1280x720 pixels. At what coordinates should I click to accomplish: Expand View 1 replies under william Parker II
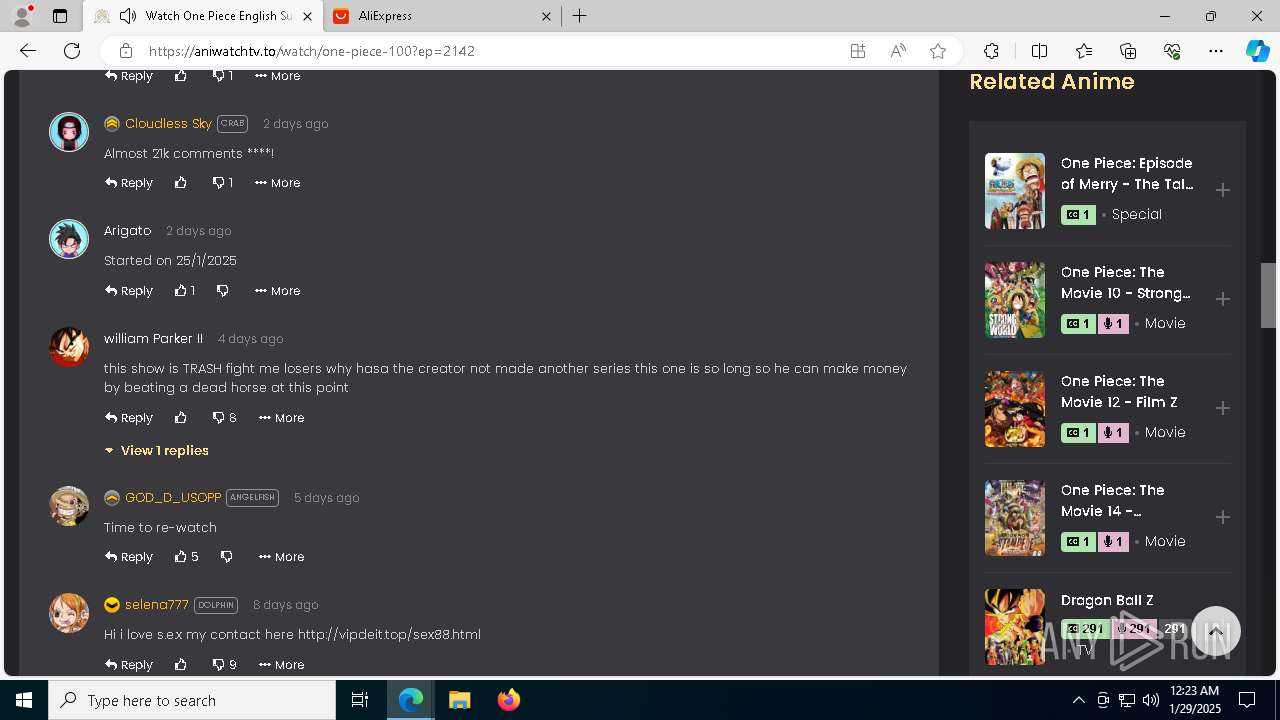[157, 451]
